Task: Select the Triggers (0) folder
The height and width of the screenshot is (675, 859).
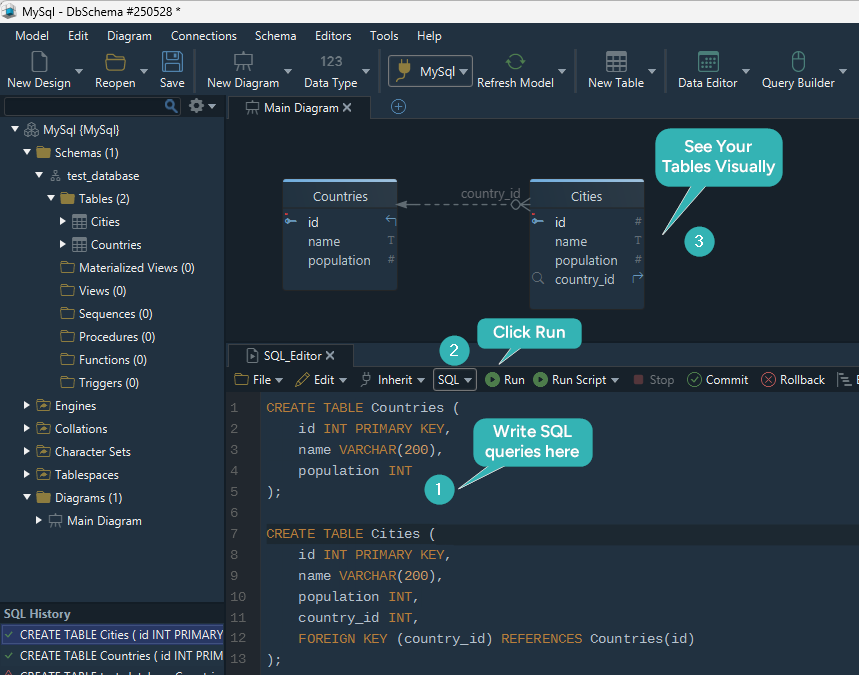Action: (x=108, y=382)
